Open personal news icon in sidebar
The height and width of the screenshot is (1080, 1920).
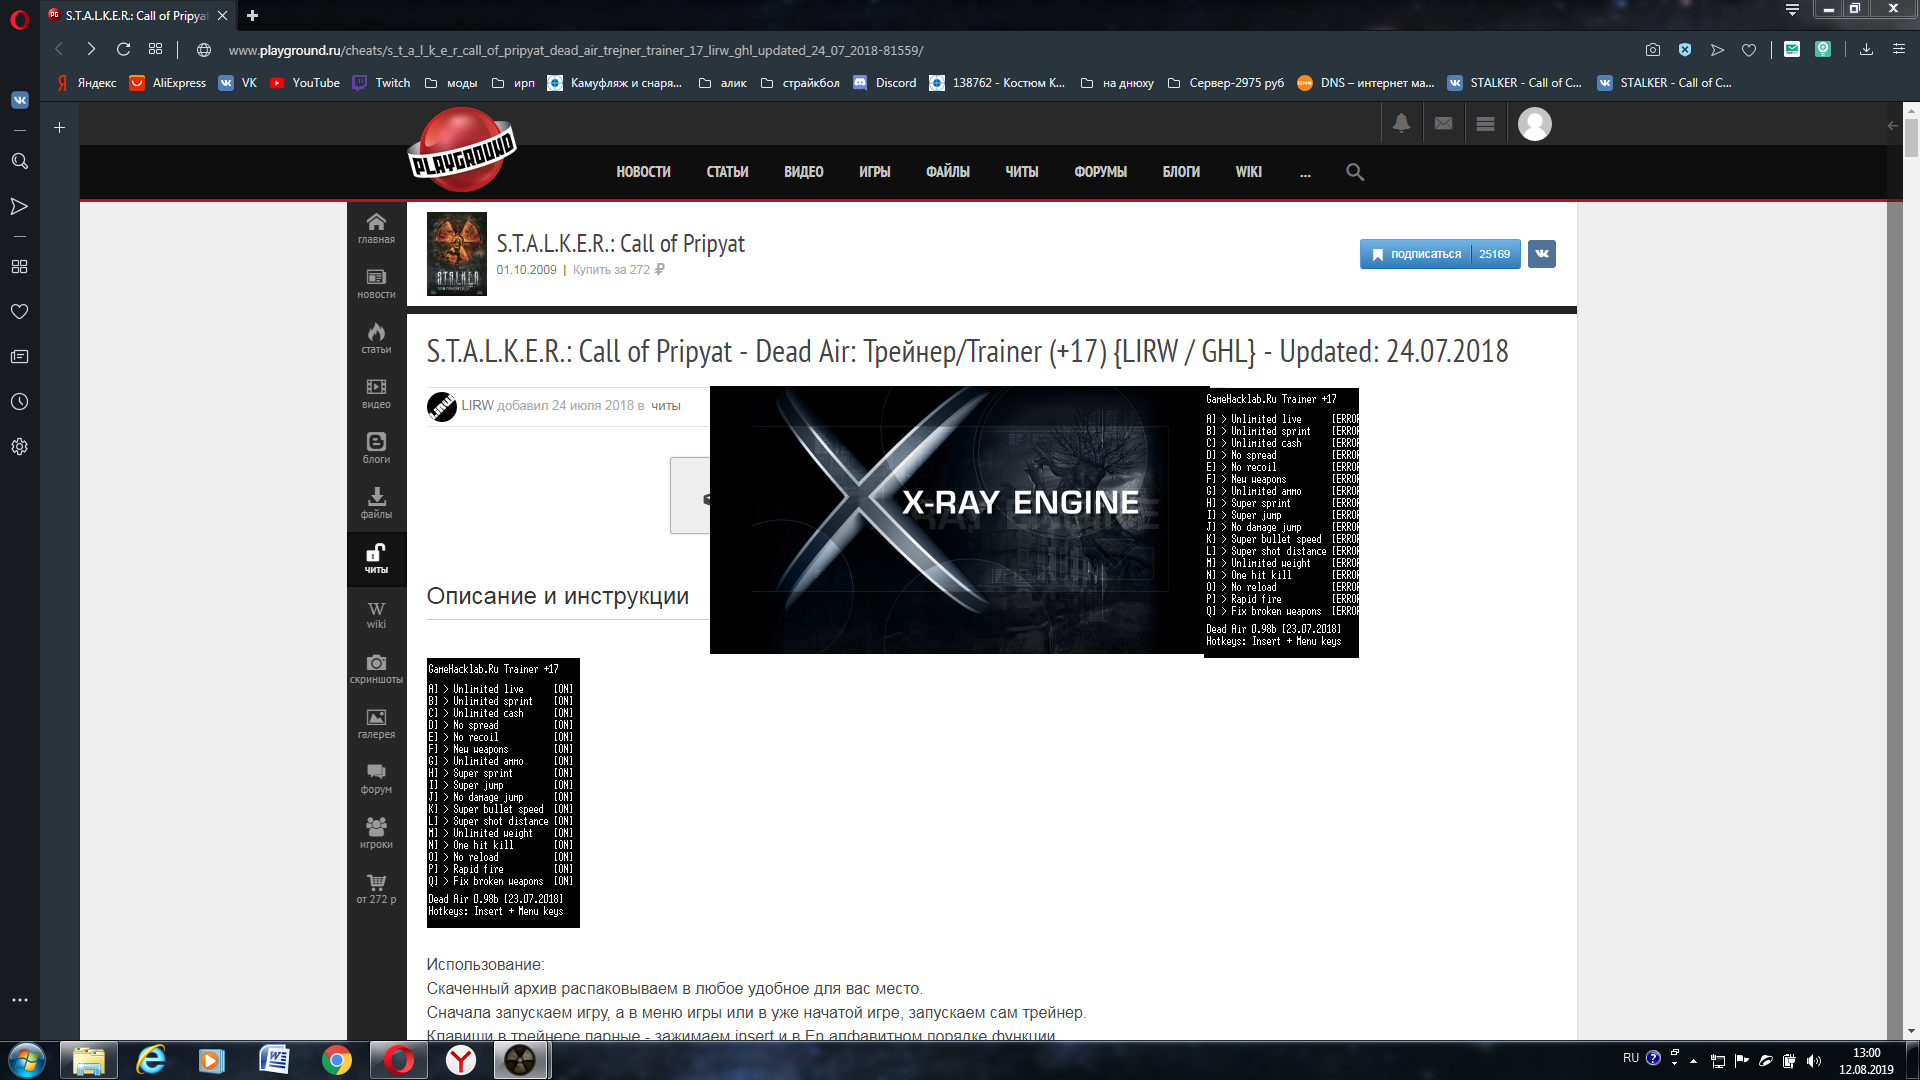19,357
